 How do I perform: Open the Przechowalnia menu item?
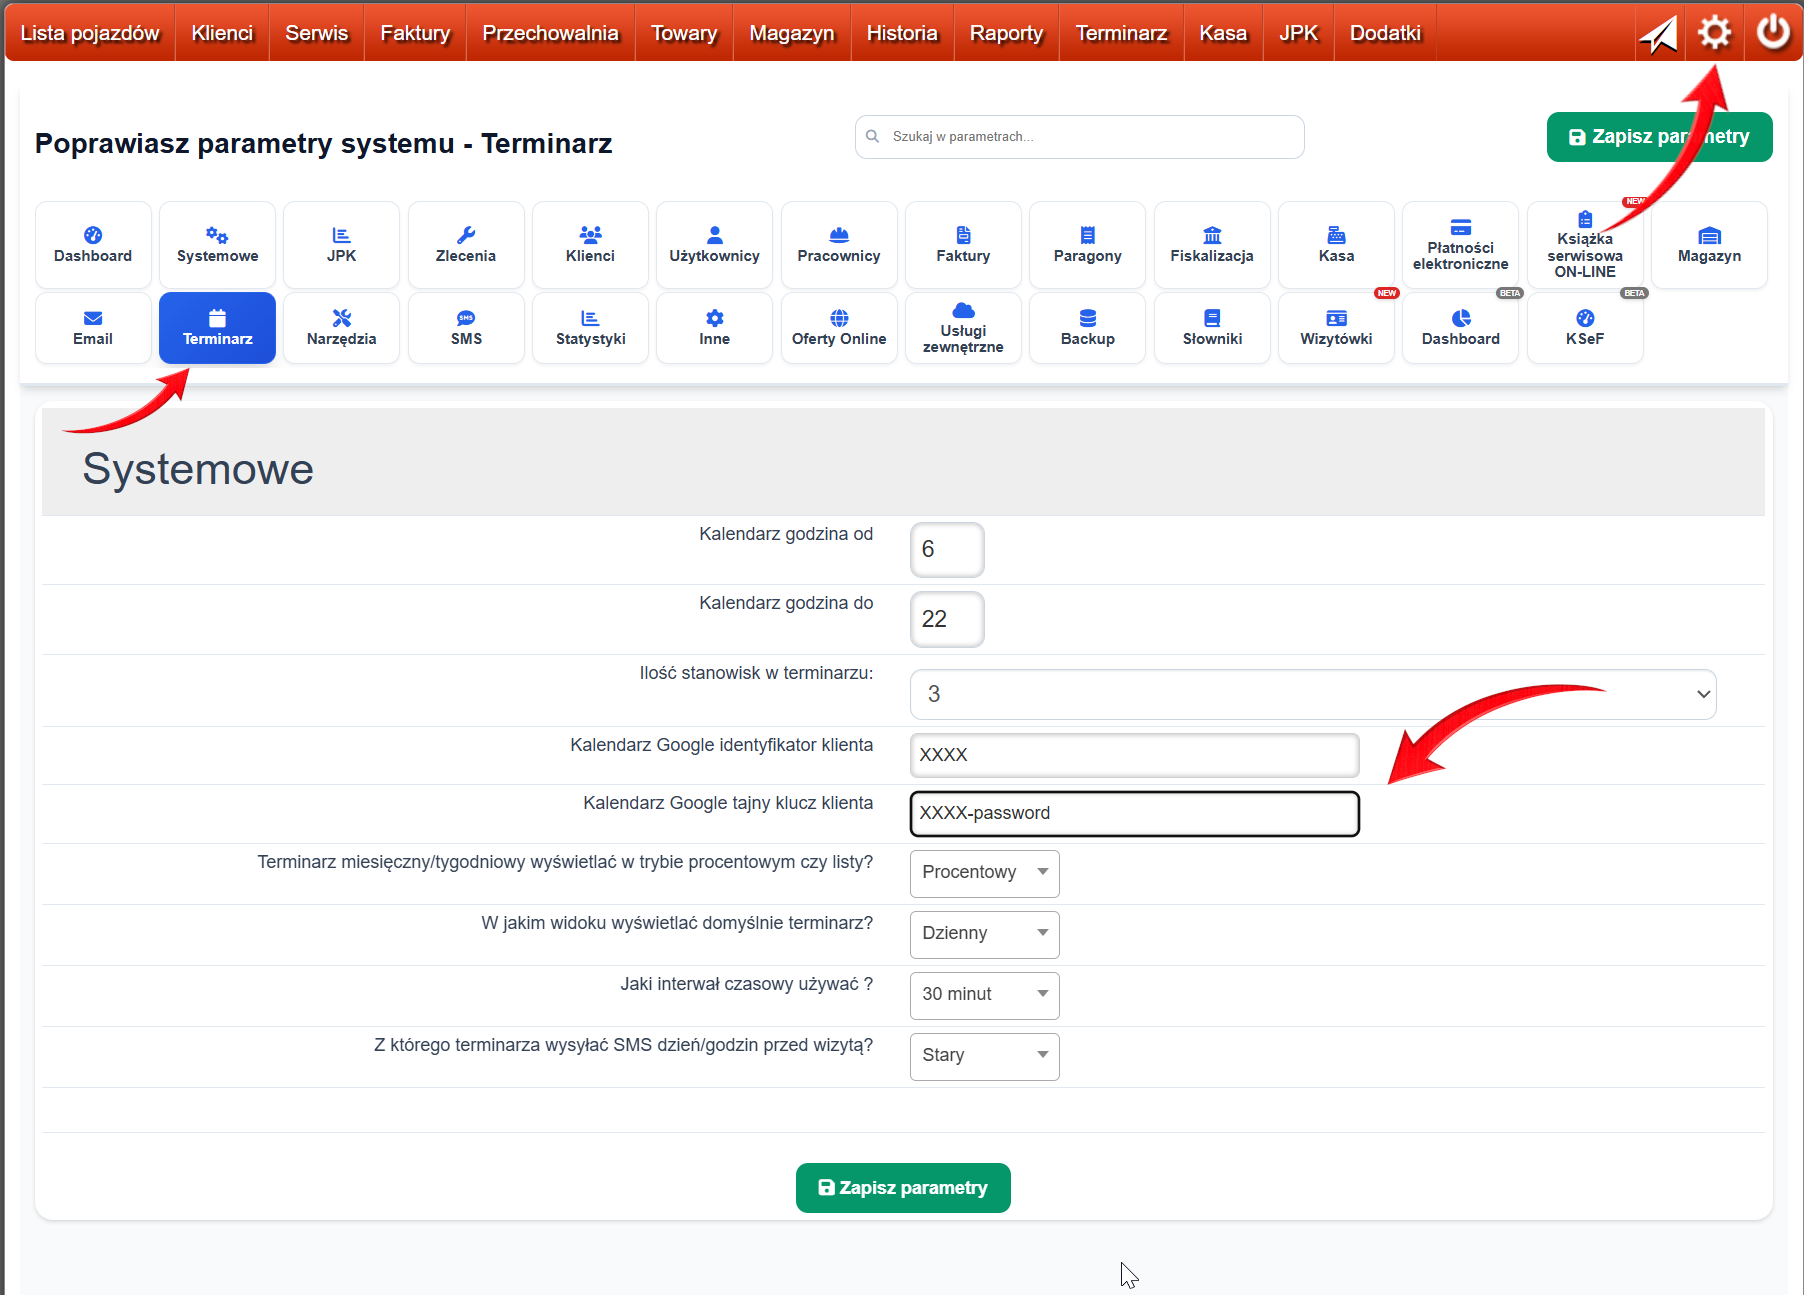(x=550, y=33)
